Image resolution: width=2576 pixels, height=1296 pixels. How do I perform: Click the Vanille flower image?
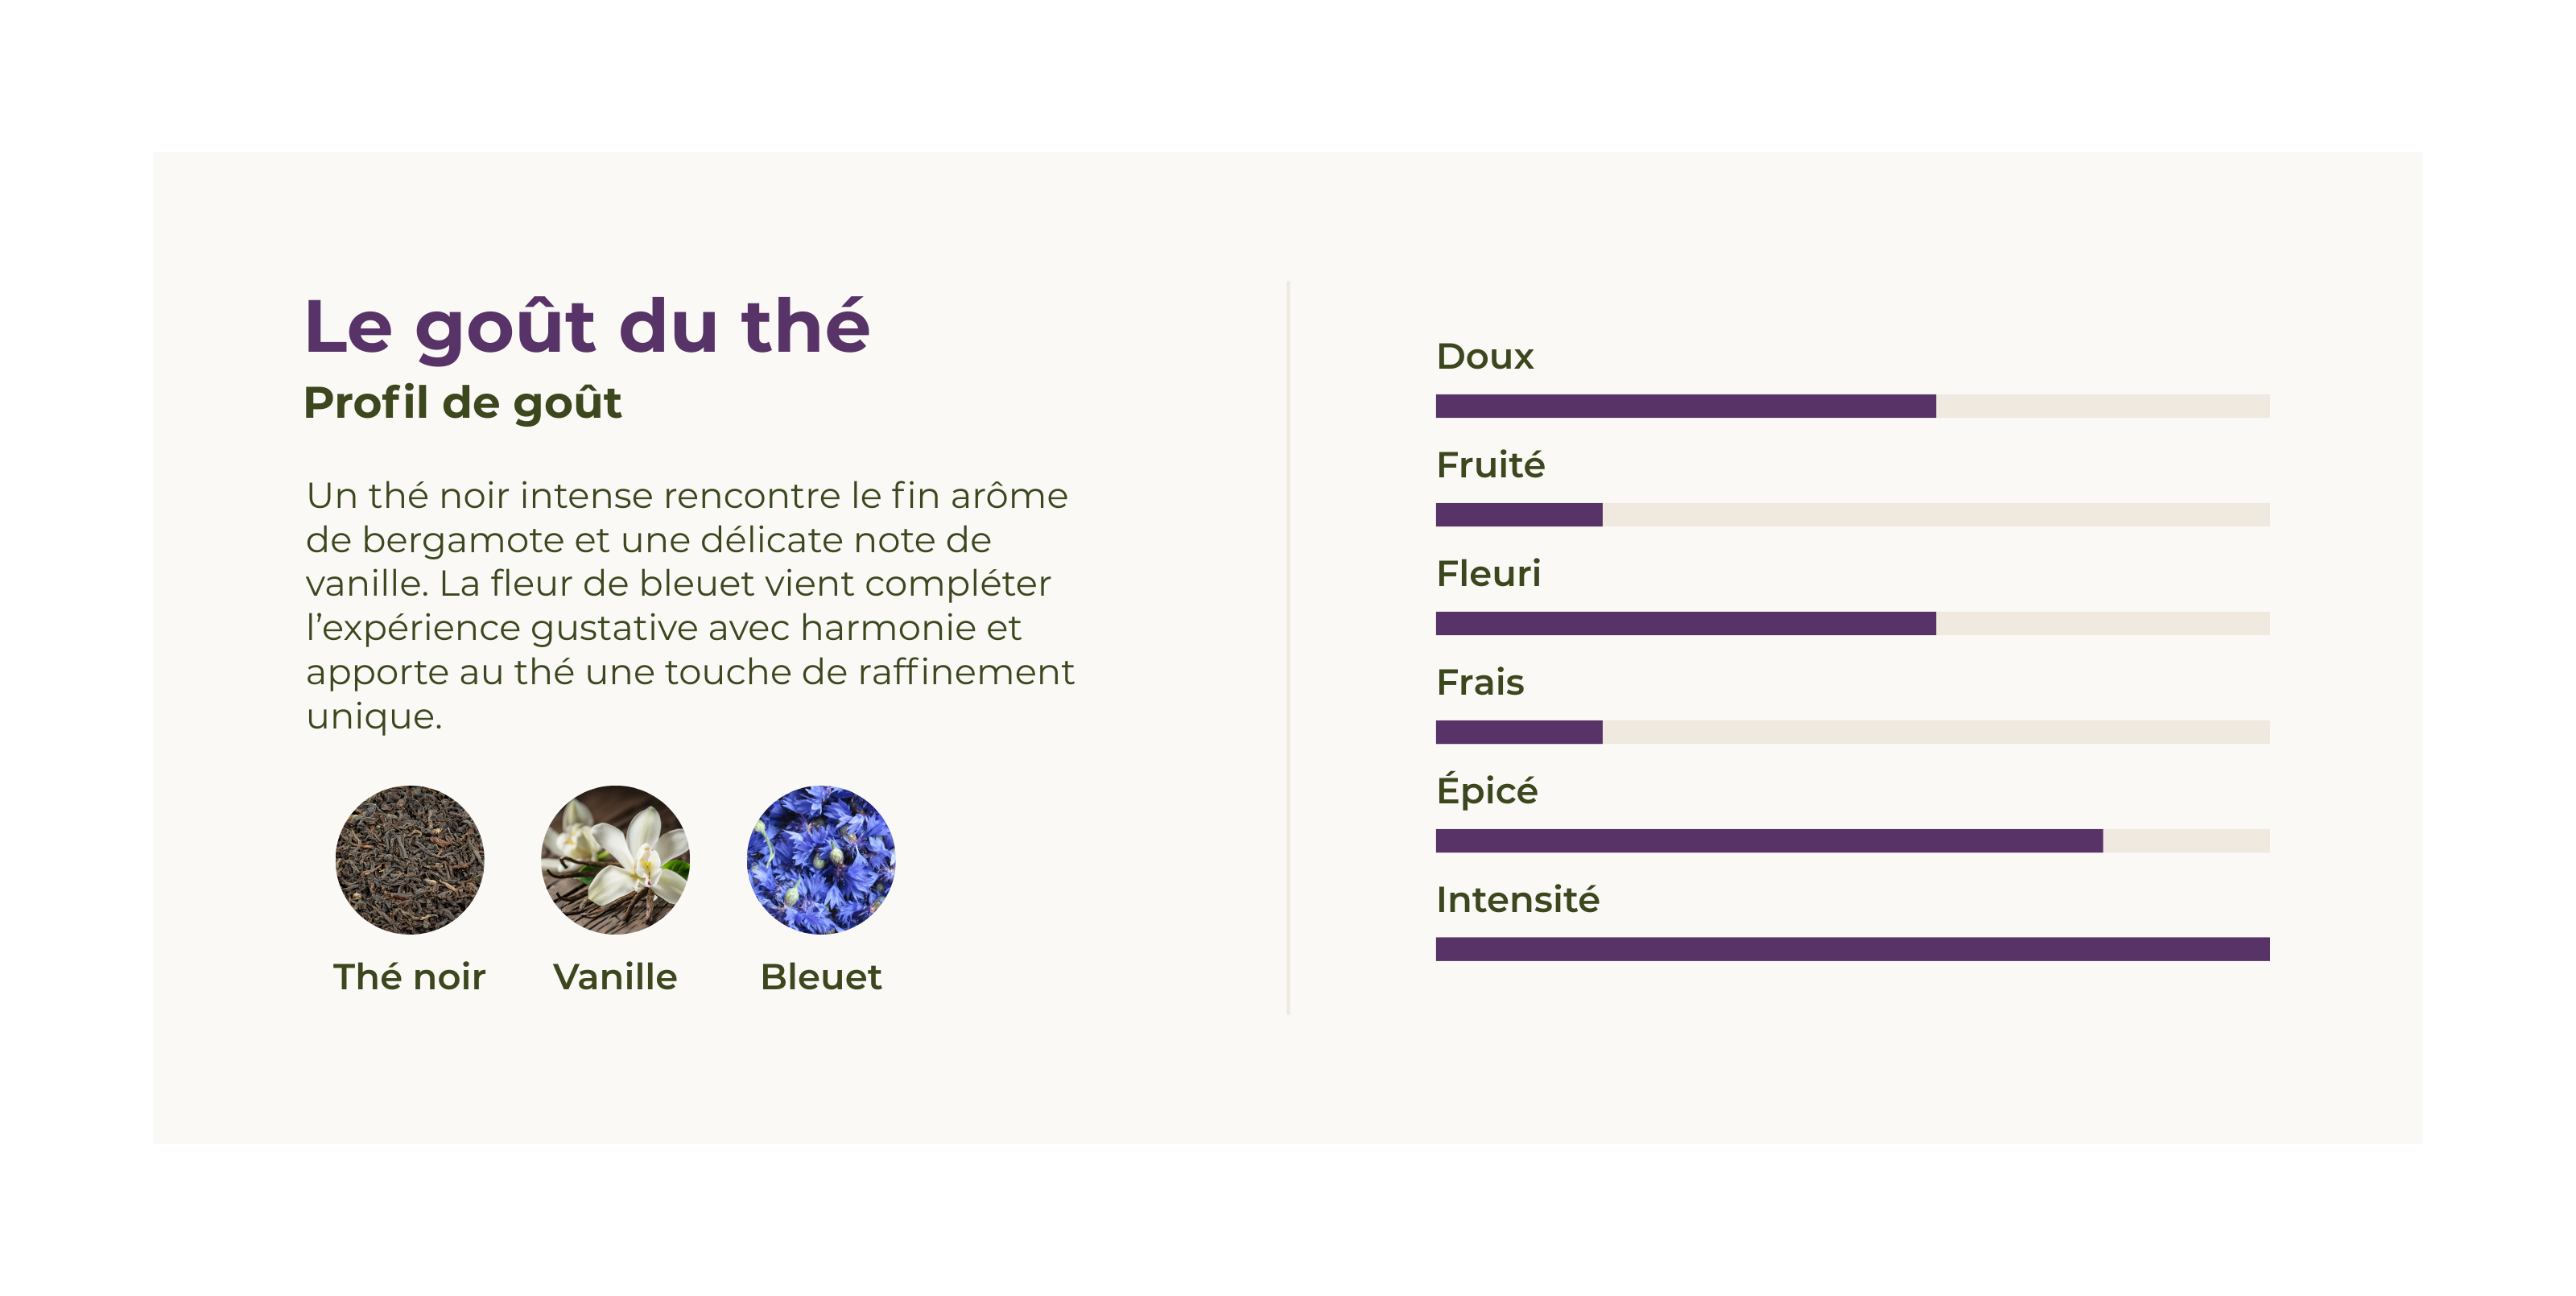tap(615, 859)
